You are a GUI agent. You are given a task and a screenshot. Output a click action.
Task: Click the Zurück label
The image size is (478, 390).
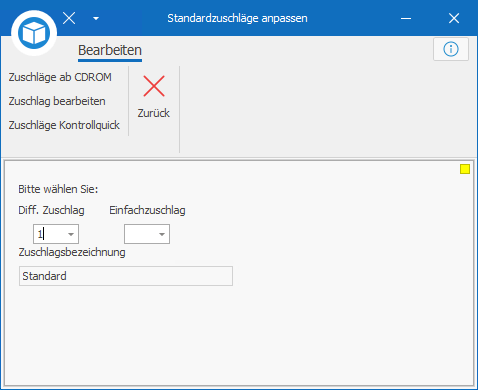pos(154,113)
